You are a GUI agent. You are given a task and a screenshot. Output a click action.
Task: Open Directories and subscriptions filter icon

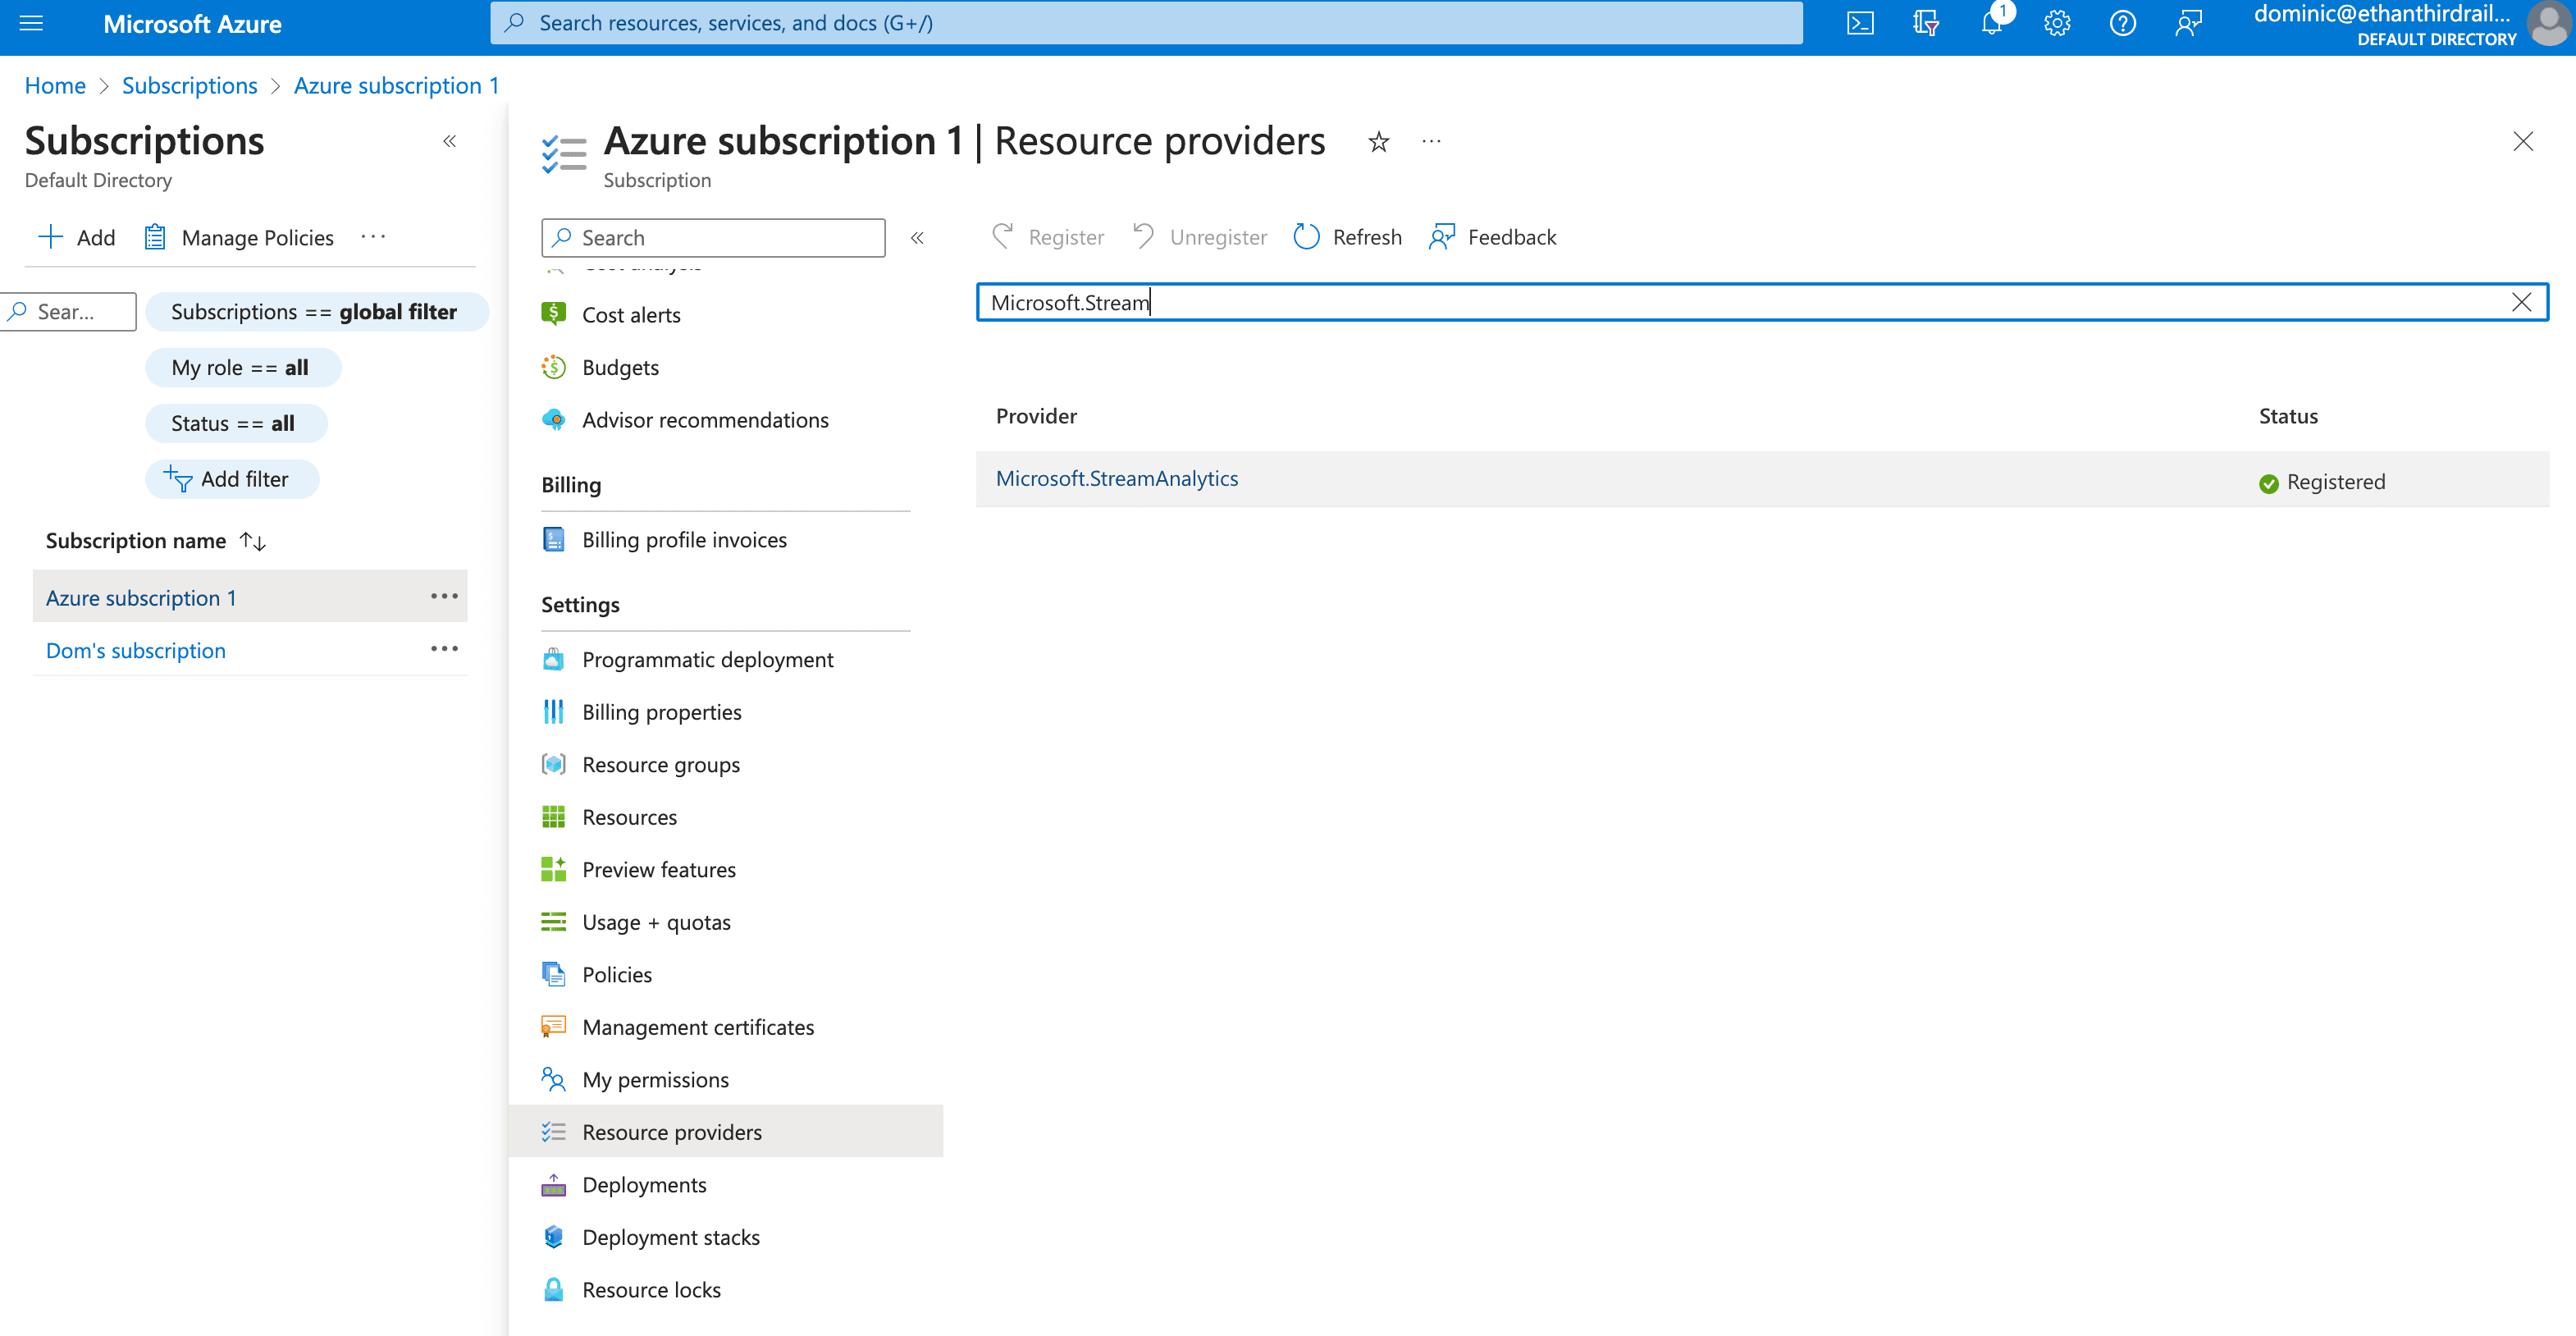coord(1925,23)
